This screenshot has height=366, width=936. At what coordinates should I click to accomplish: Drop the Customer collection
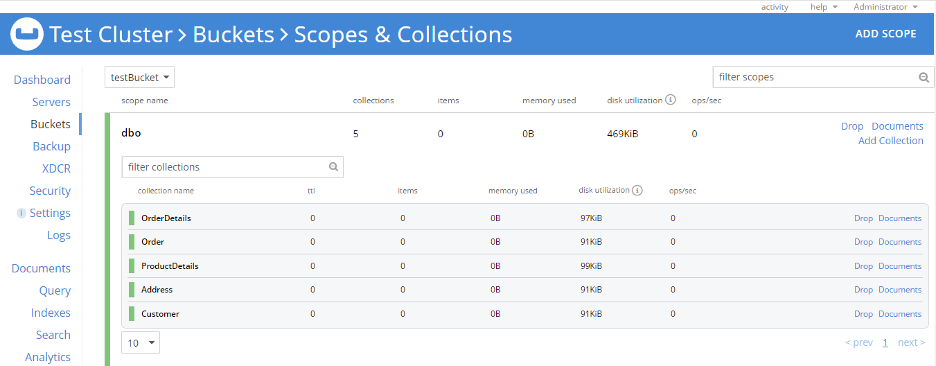[x=863, y=314]
